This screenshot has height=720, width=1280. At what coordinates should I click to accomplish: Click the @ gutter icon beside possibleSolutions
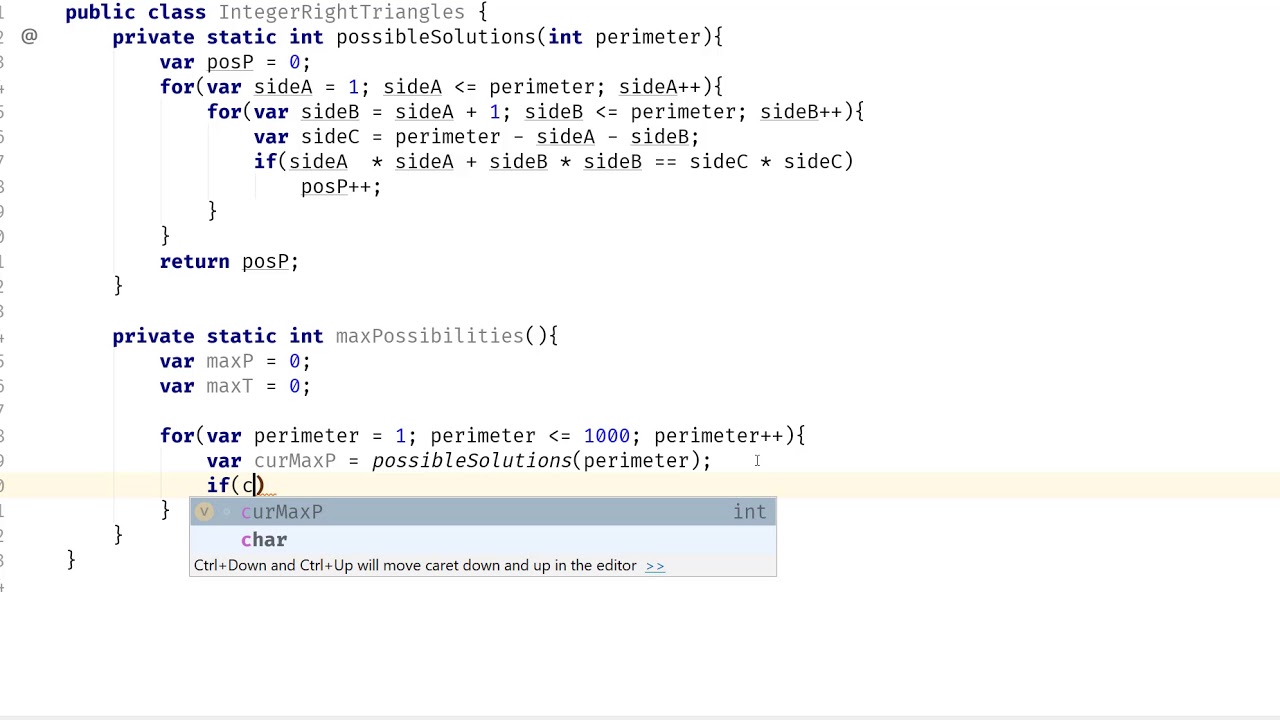29,37
